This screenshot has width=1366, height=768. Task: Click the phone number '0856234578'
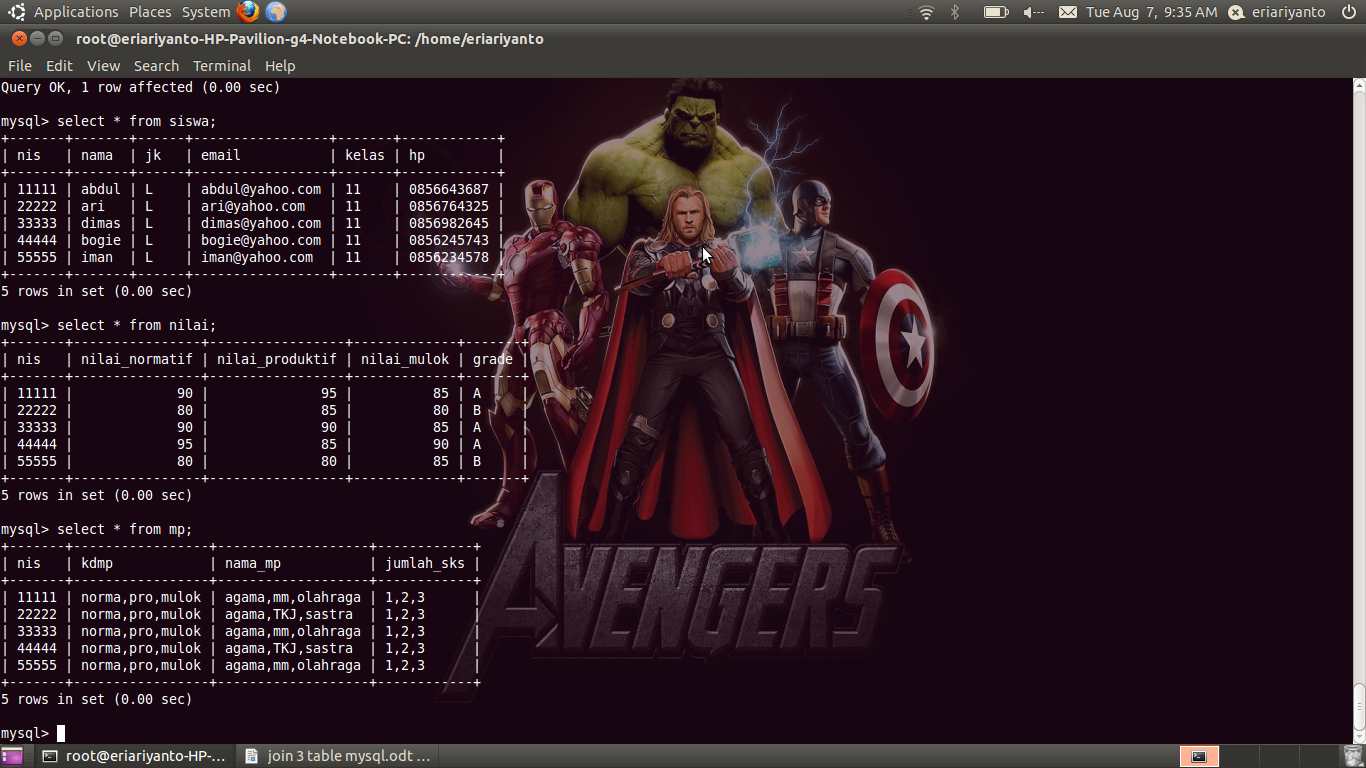(449, 257)
